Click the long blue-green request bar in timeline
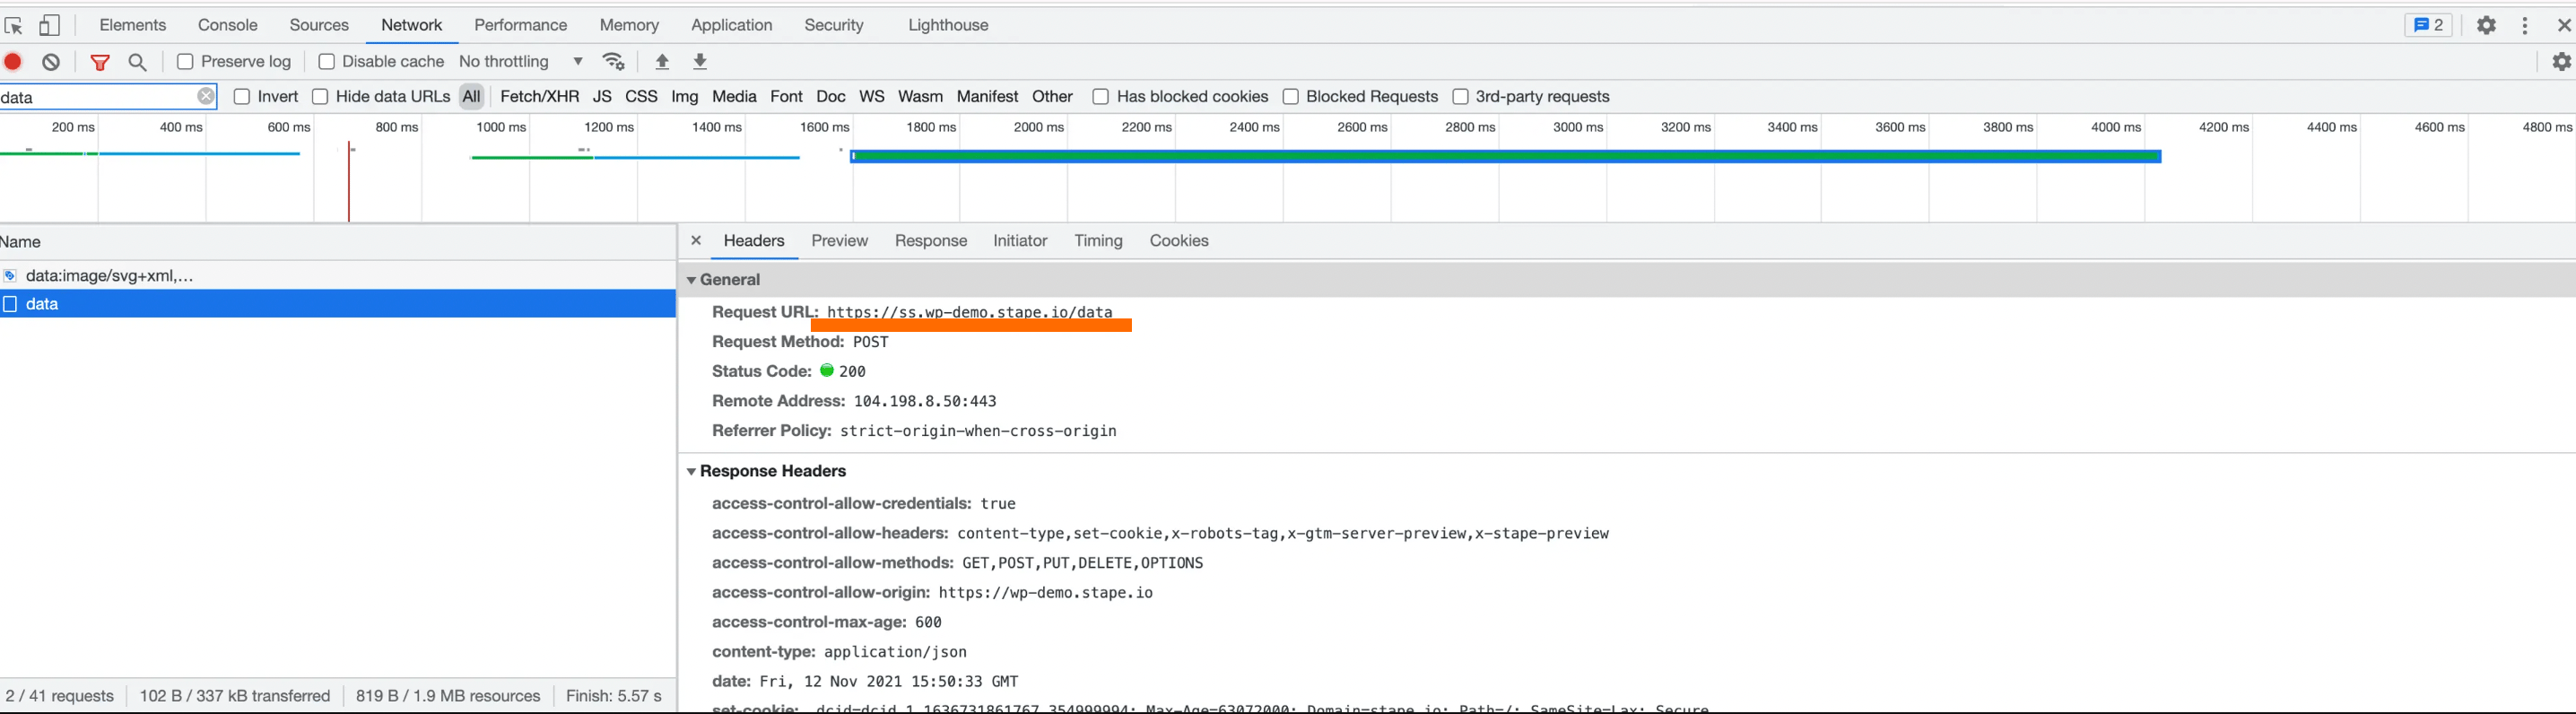This screenshot has width=2576, height=714. tap(1506, 156)
